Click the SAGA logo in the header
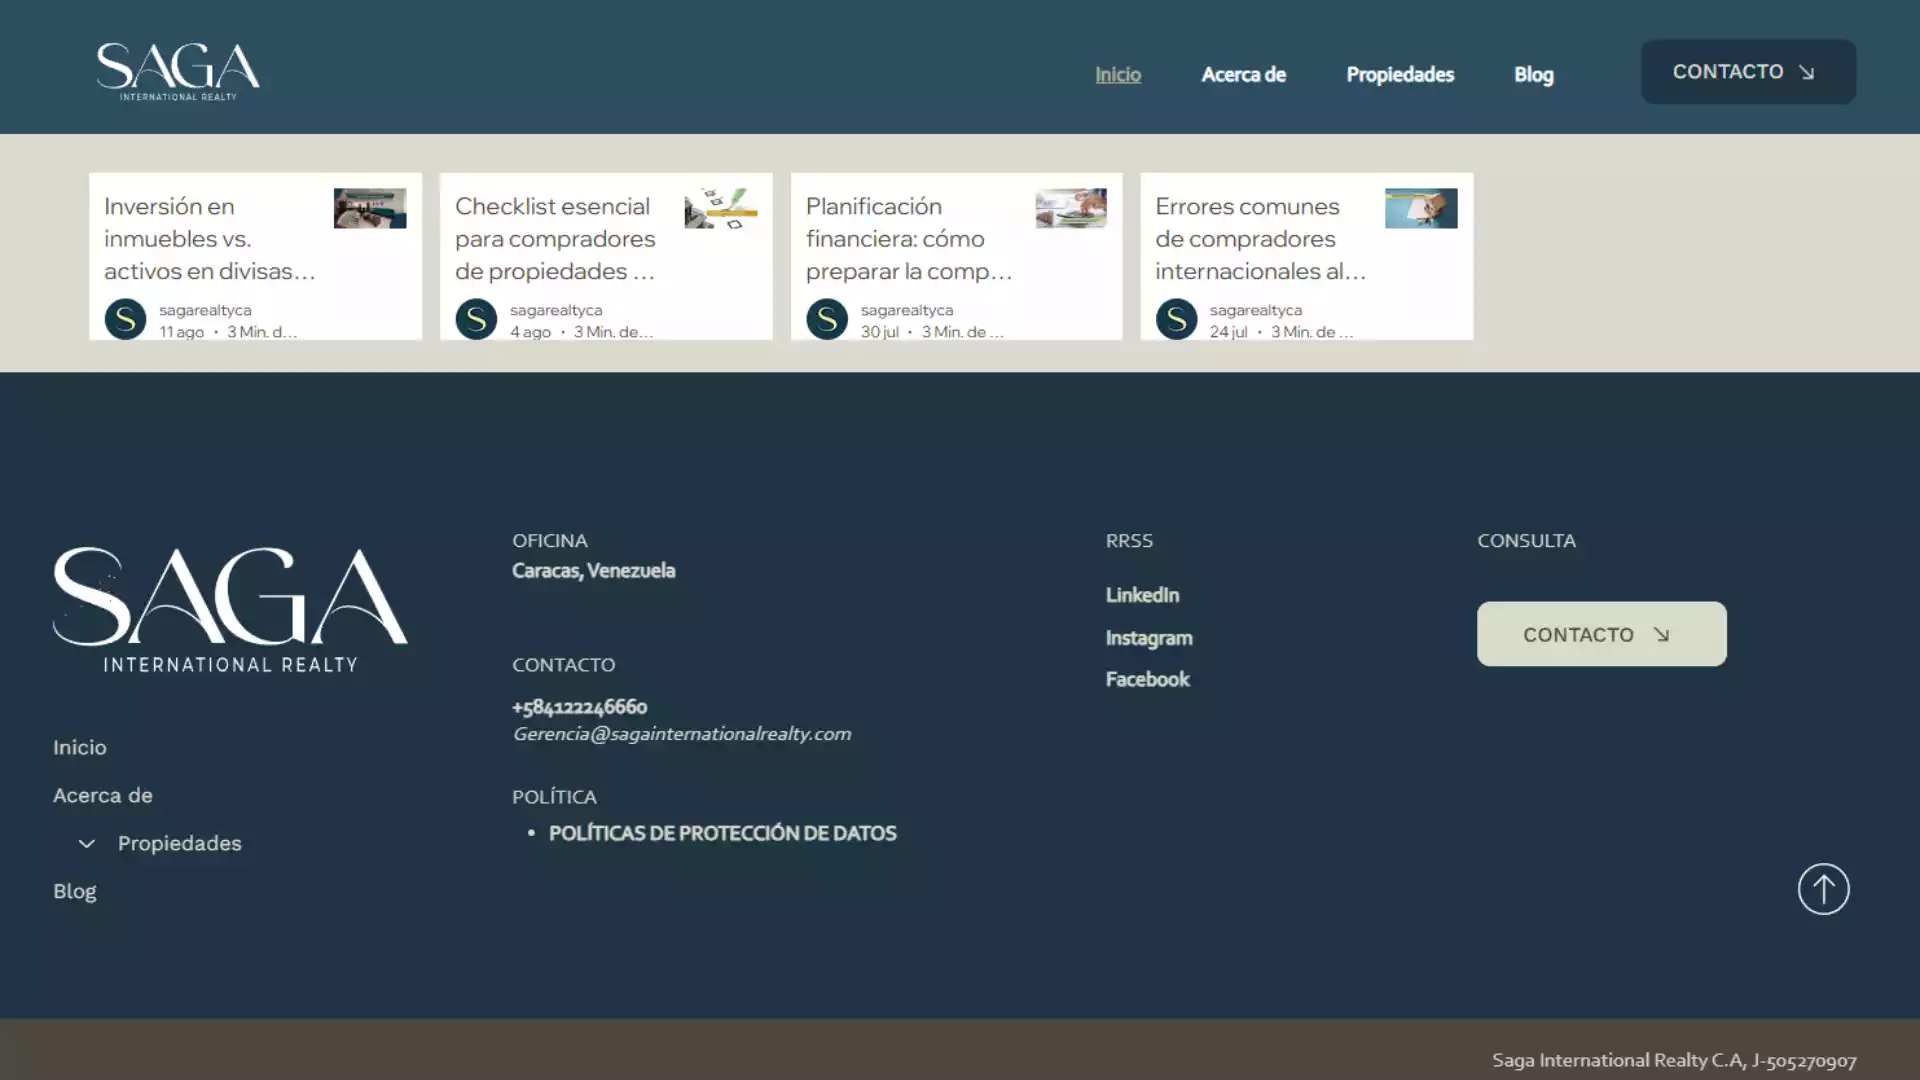Screen dimensions: 1920x1080 click(178, 71)
